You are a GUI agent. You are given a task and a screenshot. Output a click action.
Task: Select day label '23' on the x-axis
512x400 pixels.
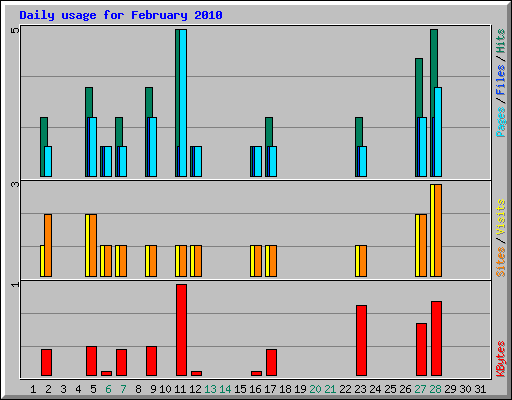coord(360,389)
